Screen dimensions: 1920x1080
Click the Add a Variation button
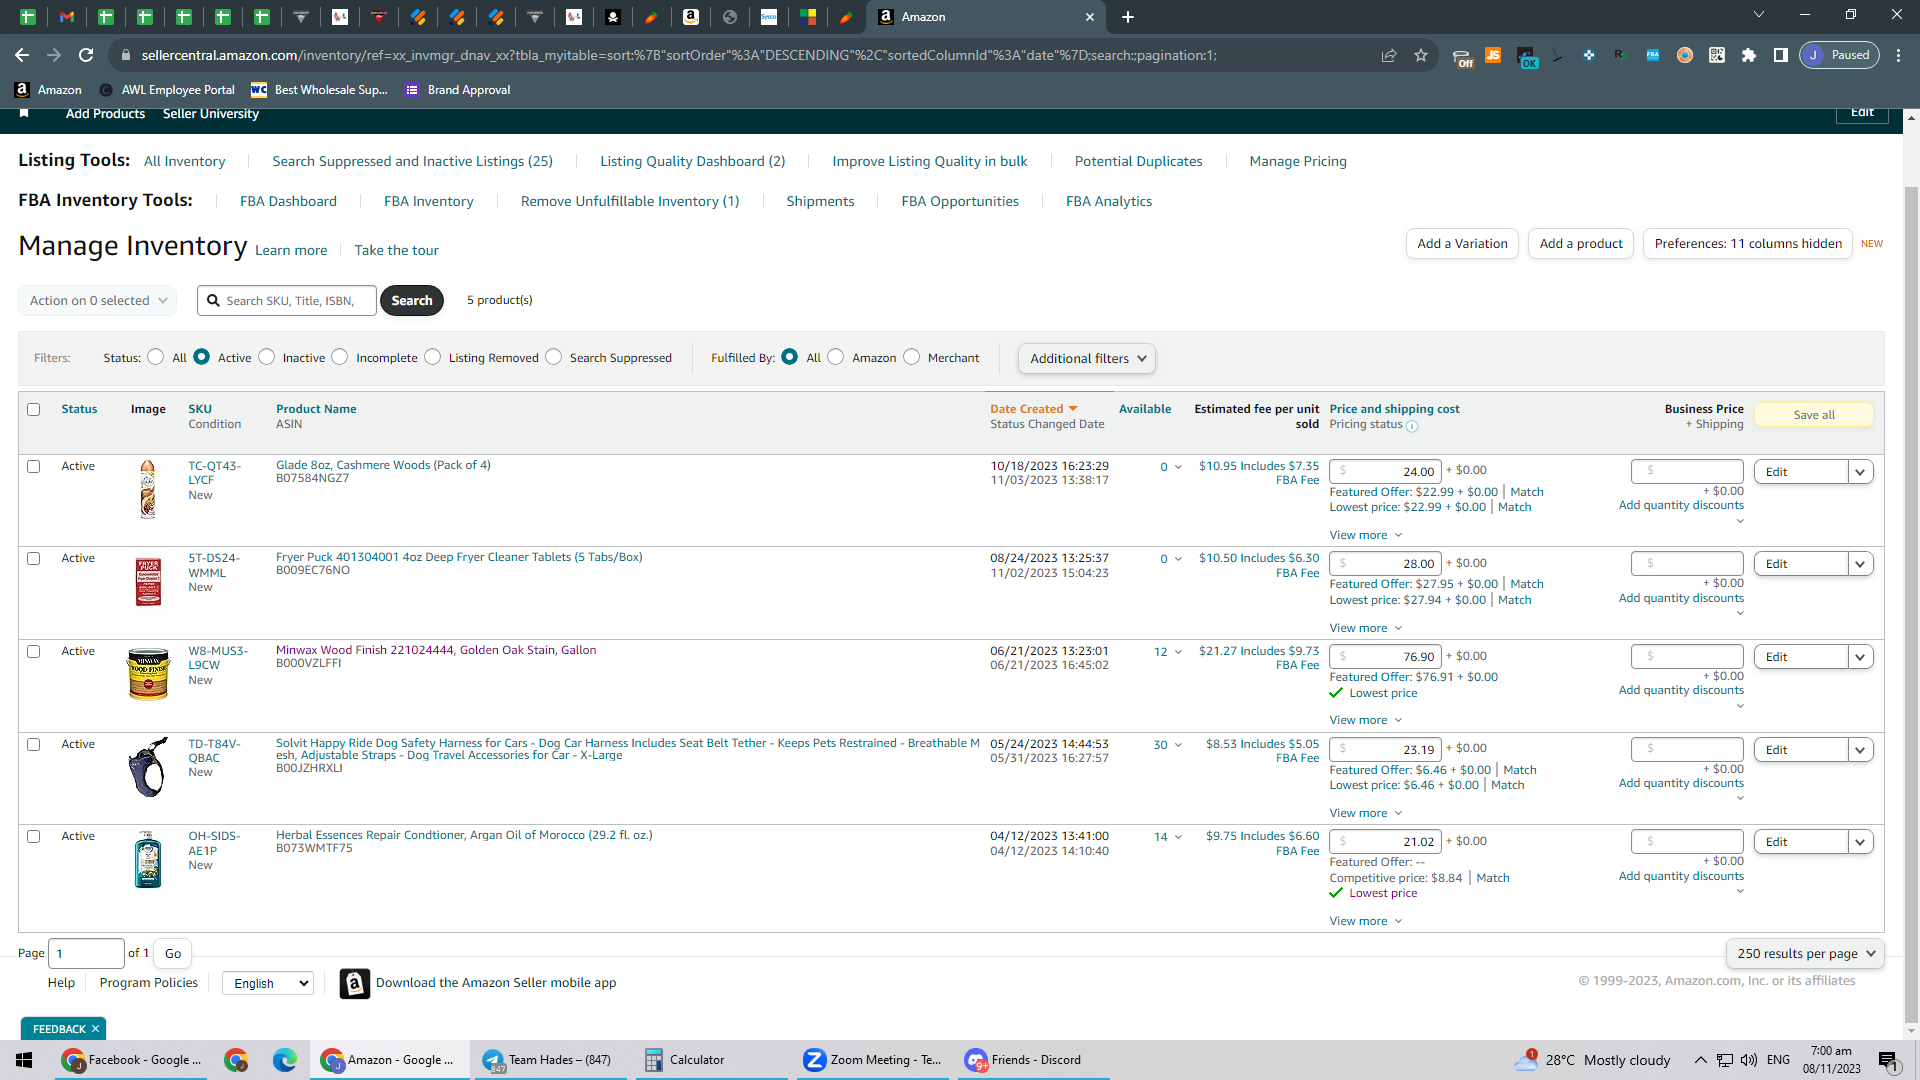(1462, 243)
